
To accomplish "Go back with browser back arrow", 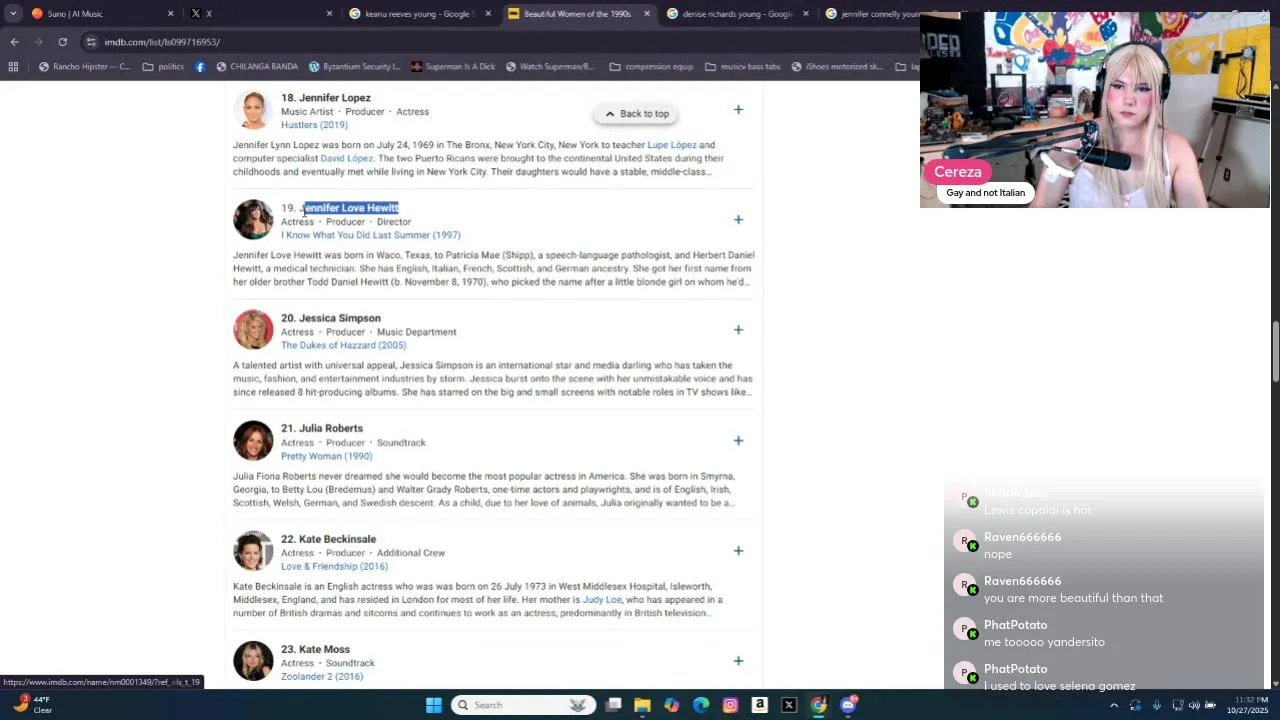I will pos(14,42).
